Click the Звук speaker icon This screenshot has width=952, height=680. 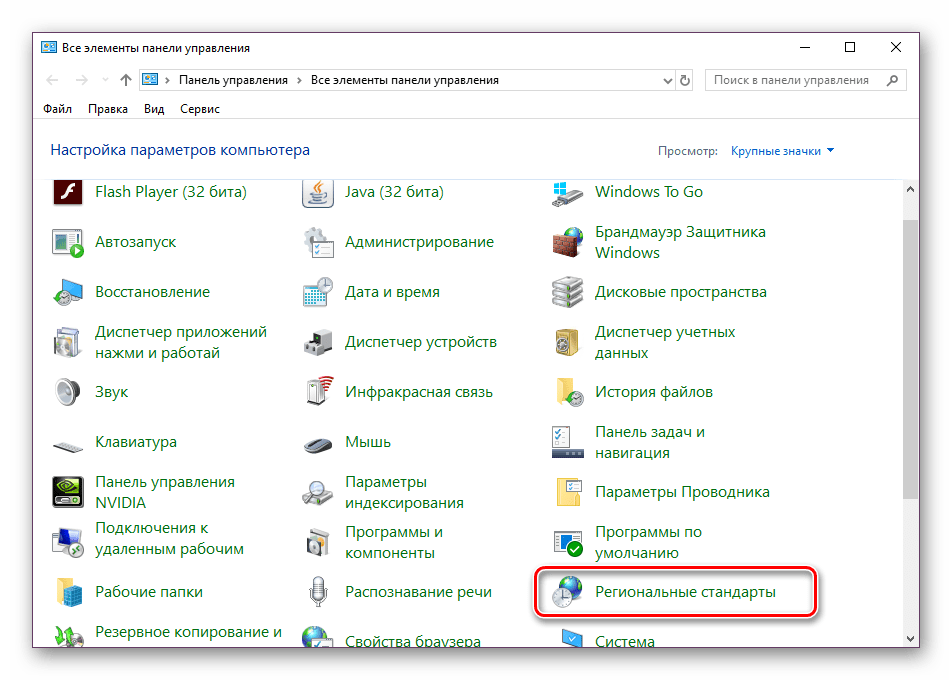click(x=67, y=392)
